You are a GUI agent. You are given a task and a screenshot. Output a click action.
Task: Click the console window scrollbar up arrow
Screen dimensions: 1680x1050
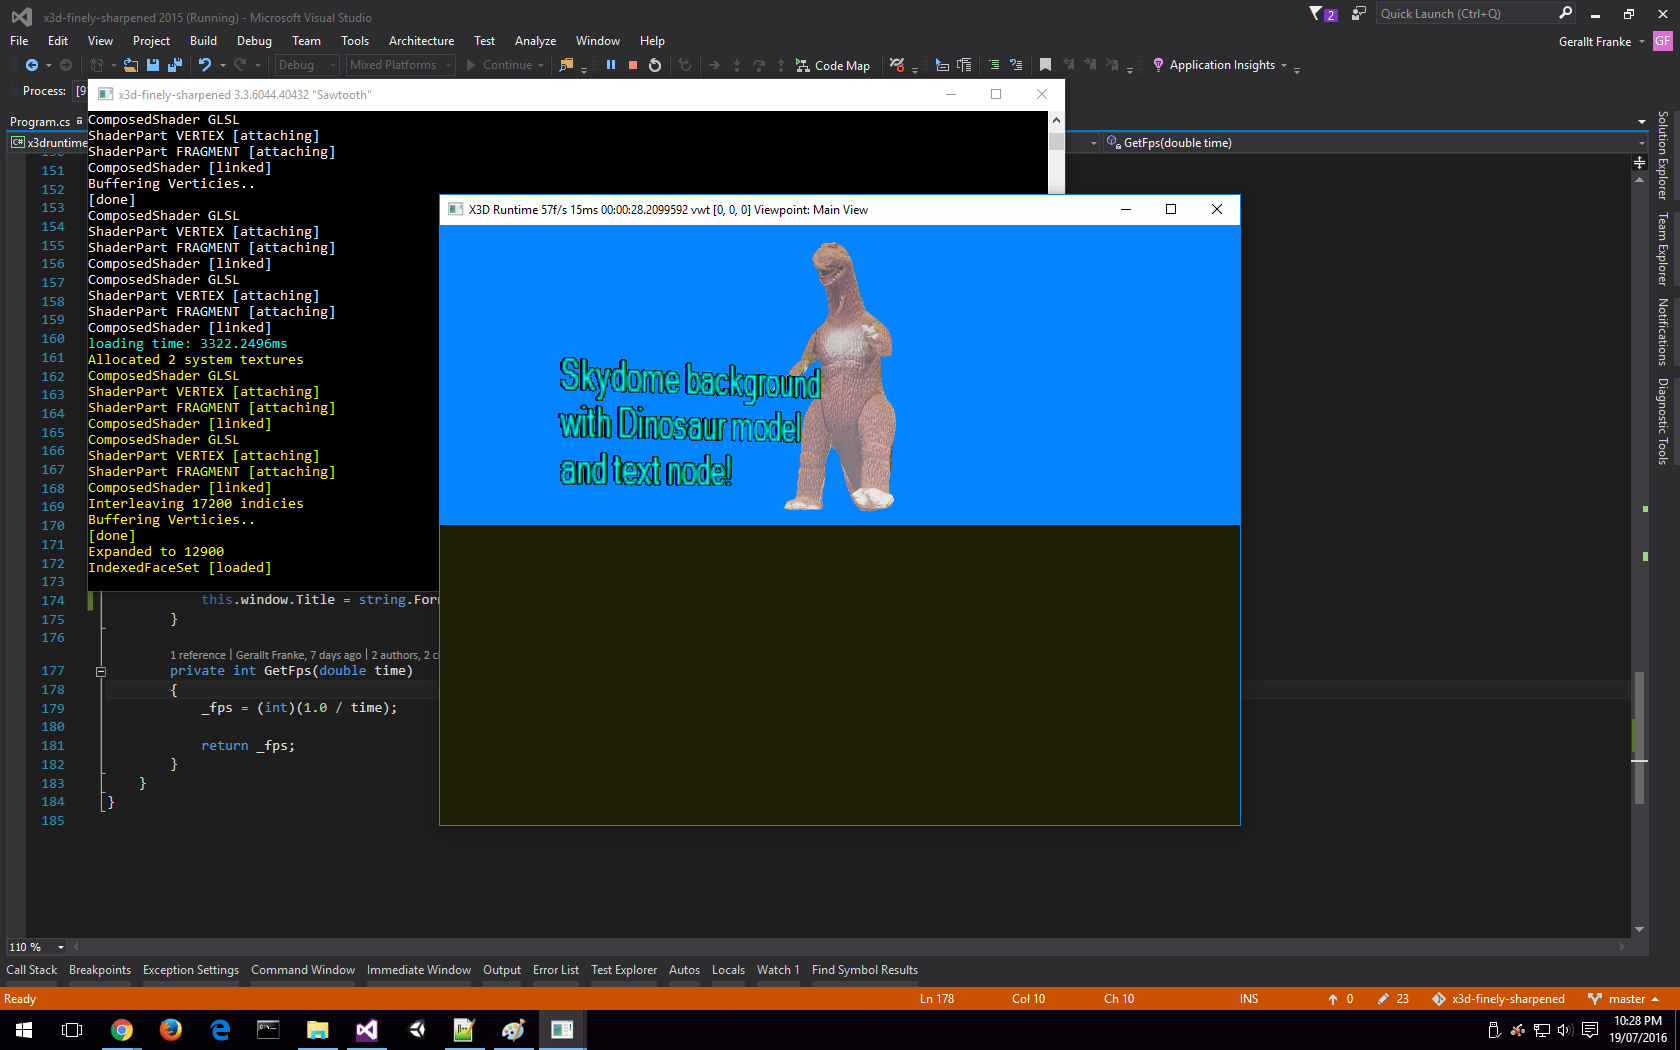pos(1056,120)
